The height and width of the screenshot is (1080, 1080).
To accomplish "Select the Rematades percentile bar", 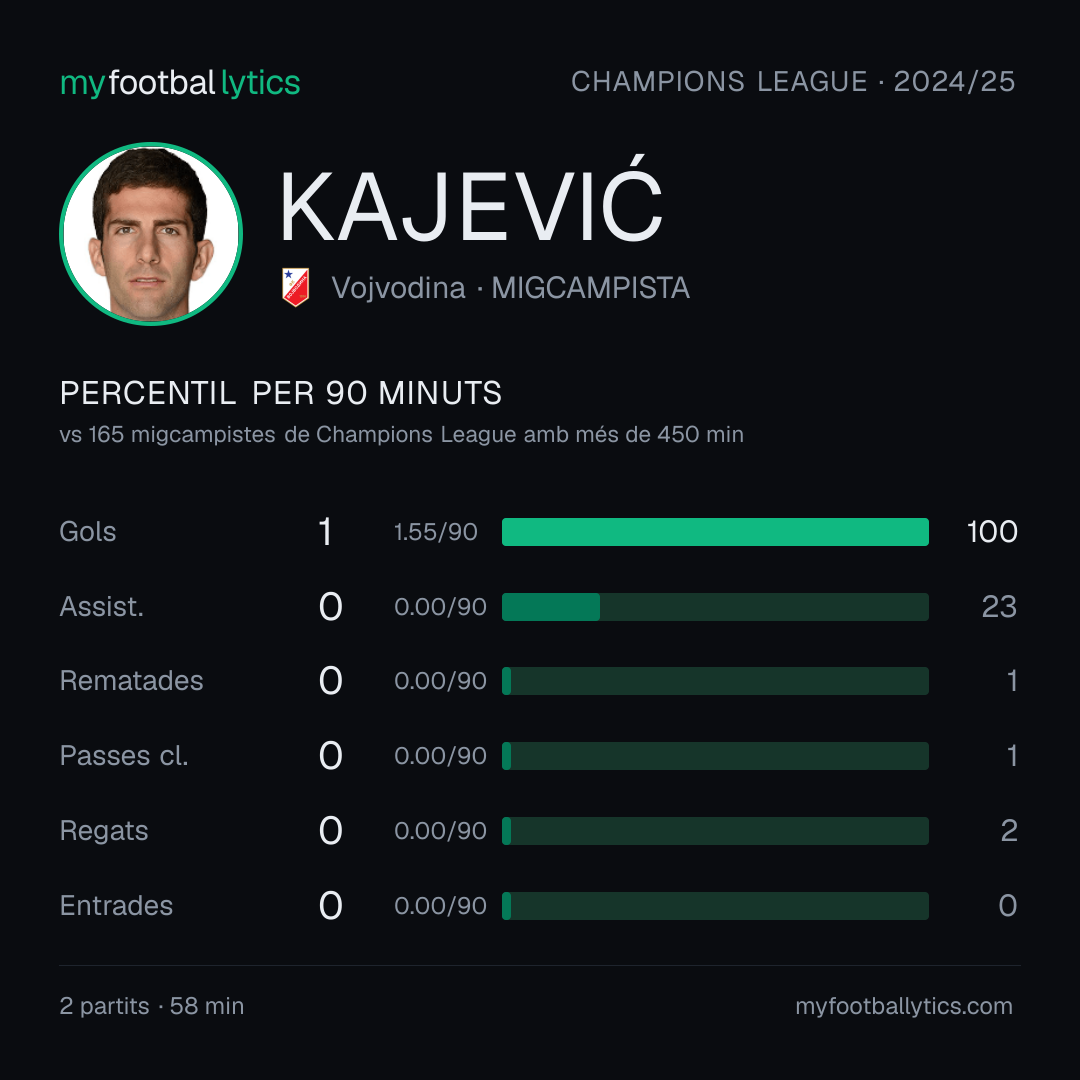I will pyautogui.click(x=715, y=681).
